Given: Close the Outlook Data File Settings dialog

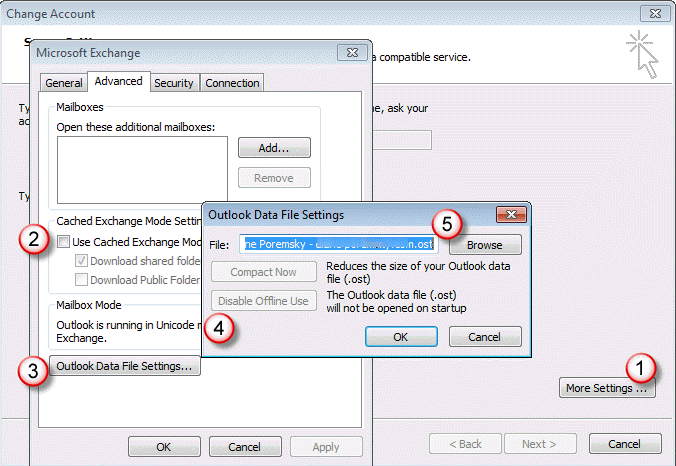Looking at the screenshot, I should coord(511,214).
